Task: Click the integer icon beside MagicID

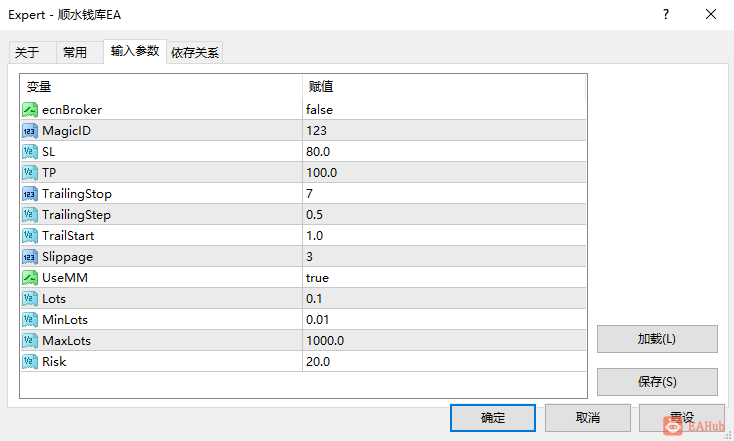Action: point(30,131)
